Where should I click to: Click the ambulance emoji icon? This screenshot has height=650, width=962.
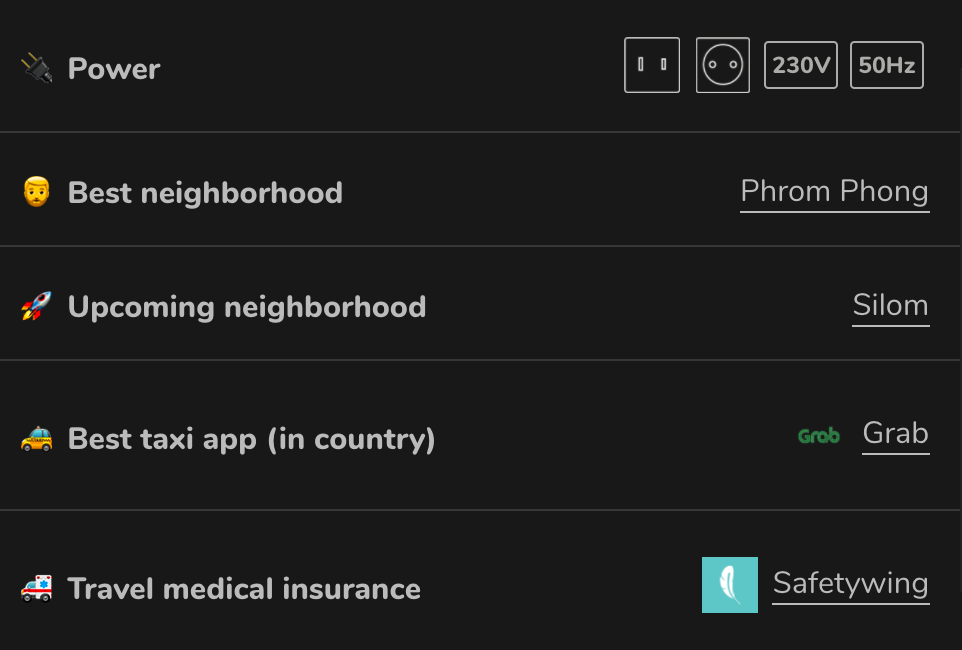[x=37, y=588]
